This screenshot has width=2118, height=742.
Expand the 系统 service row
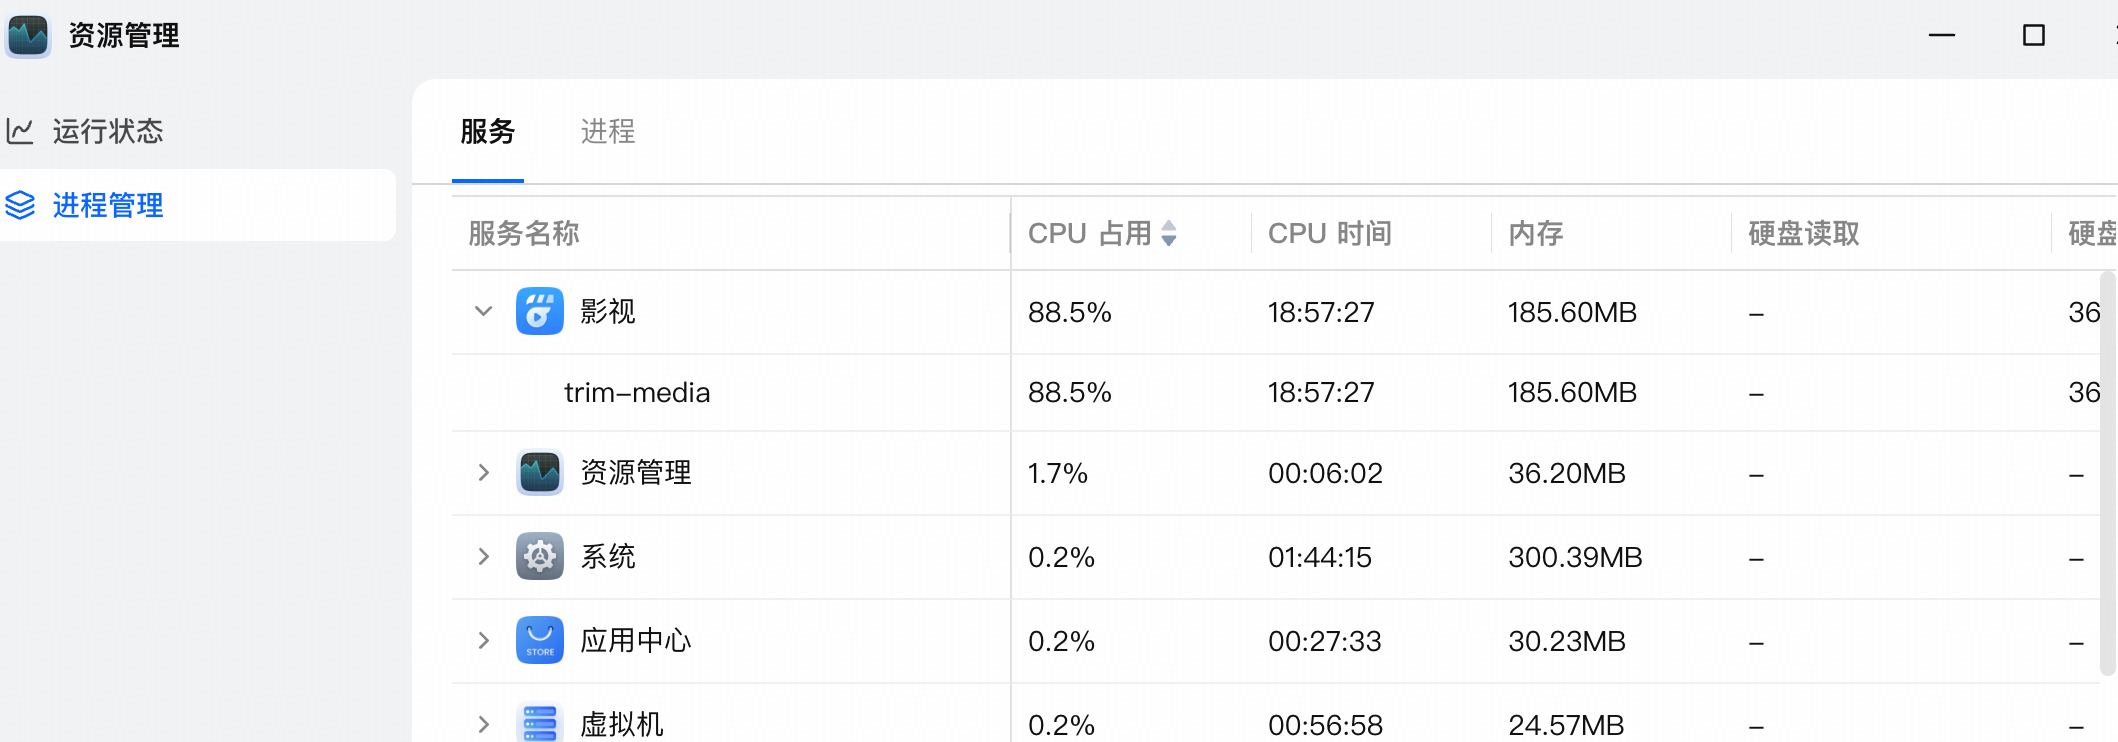click(484, 557)
